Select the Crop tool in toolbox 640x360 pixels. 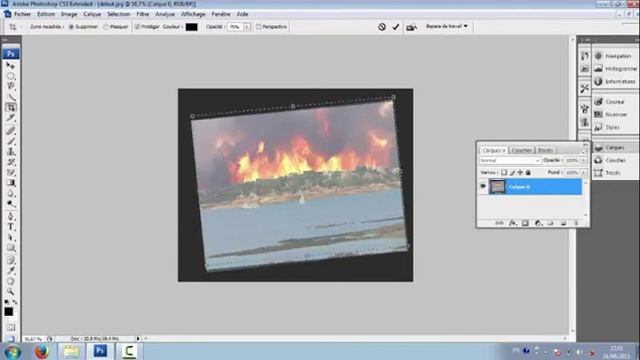11,108
